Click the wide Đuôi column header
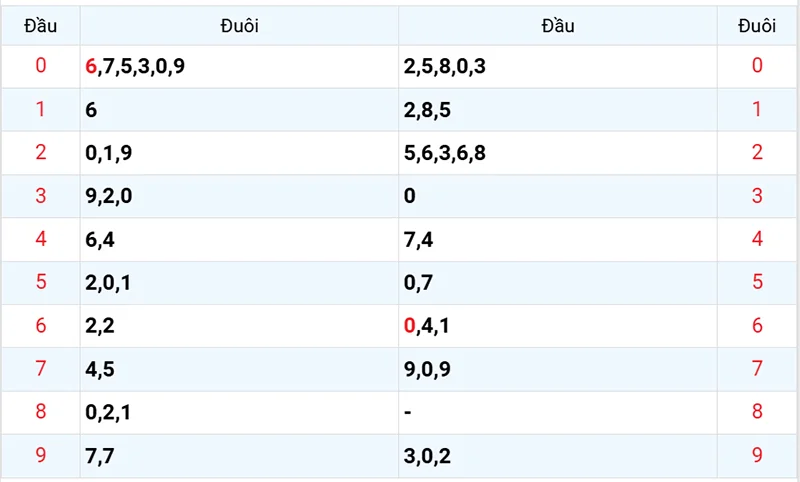The image size is (800, 482). pyautogui.click(x=239, y=27)
